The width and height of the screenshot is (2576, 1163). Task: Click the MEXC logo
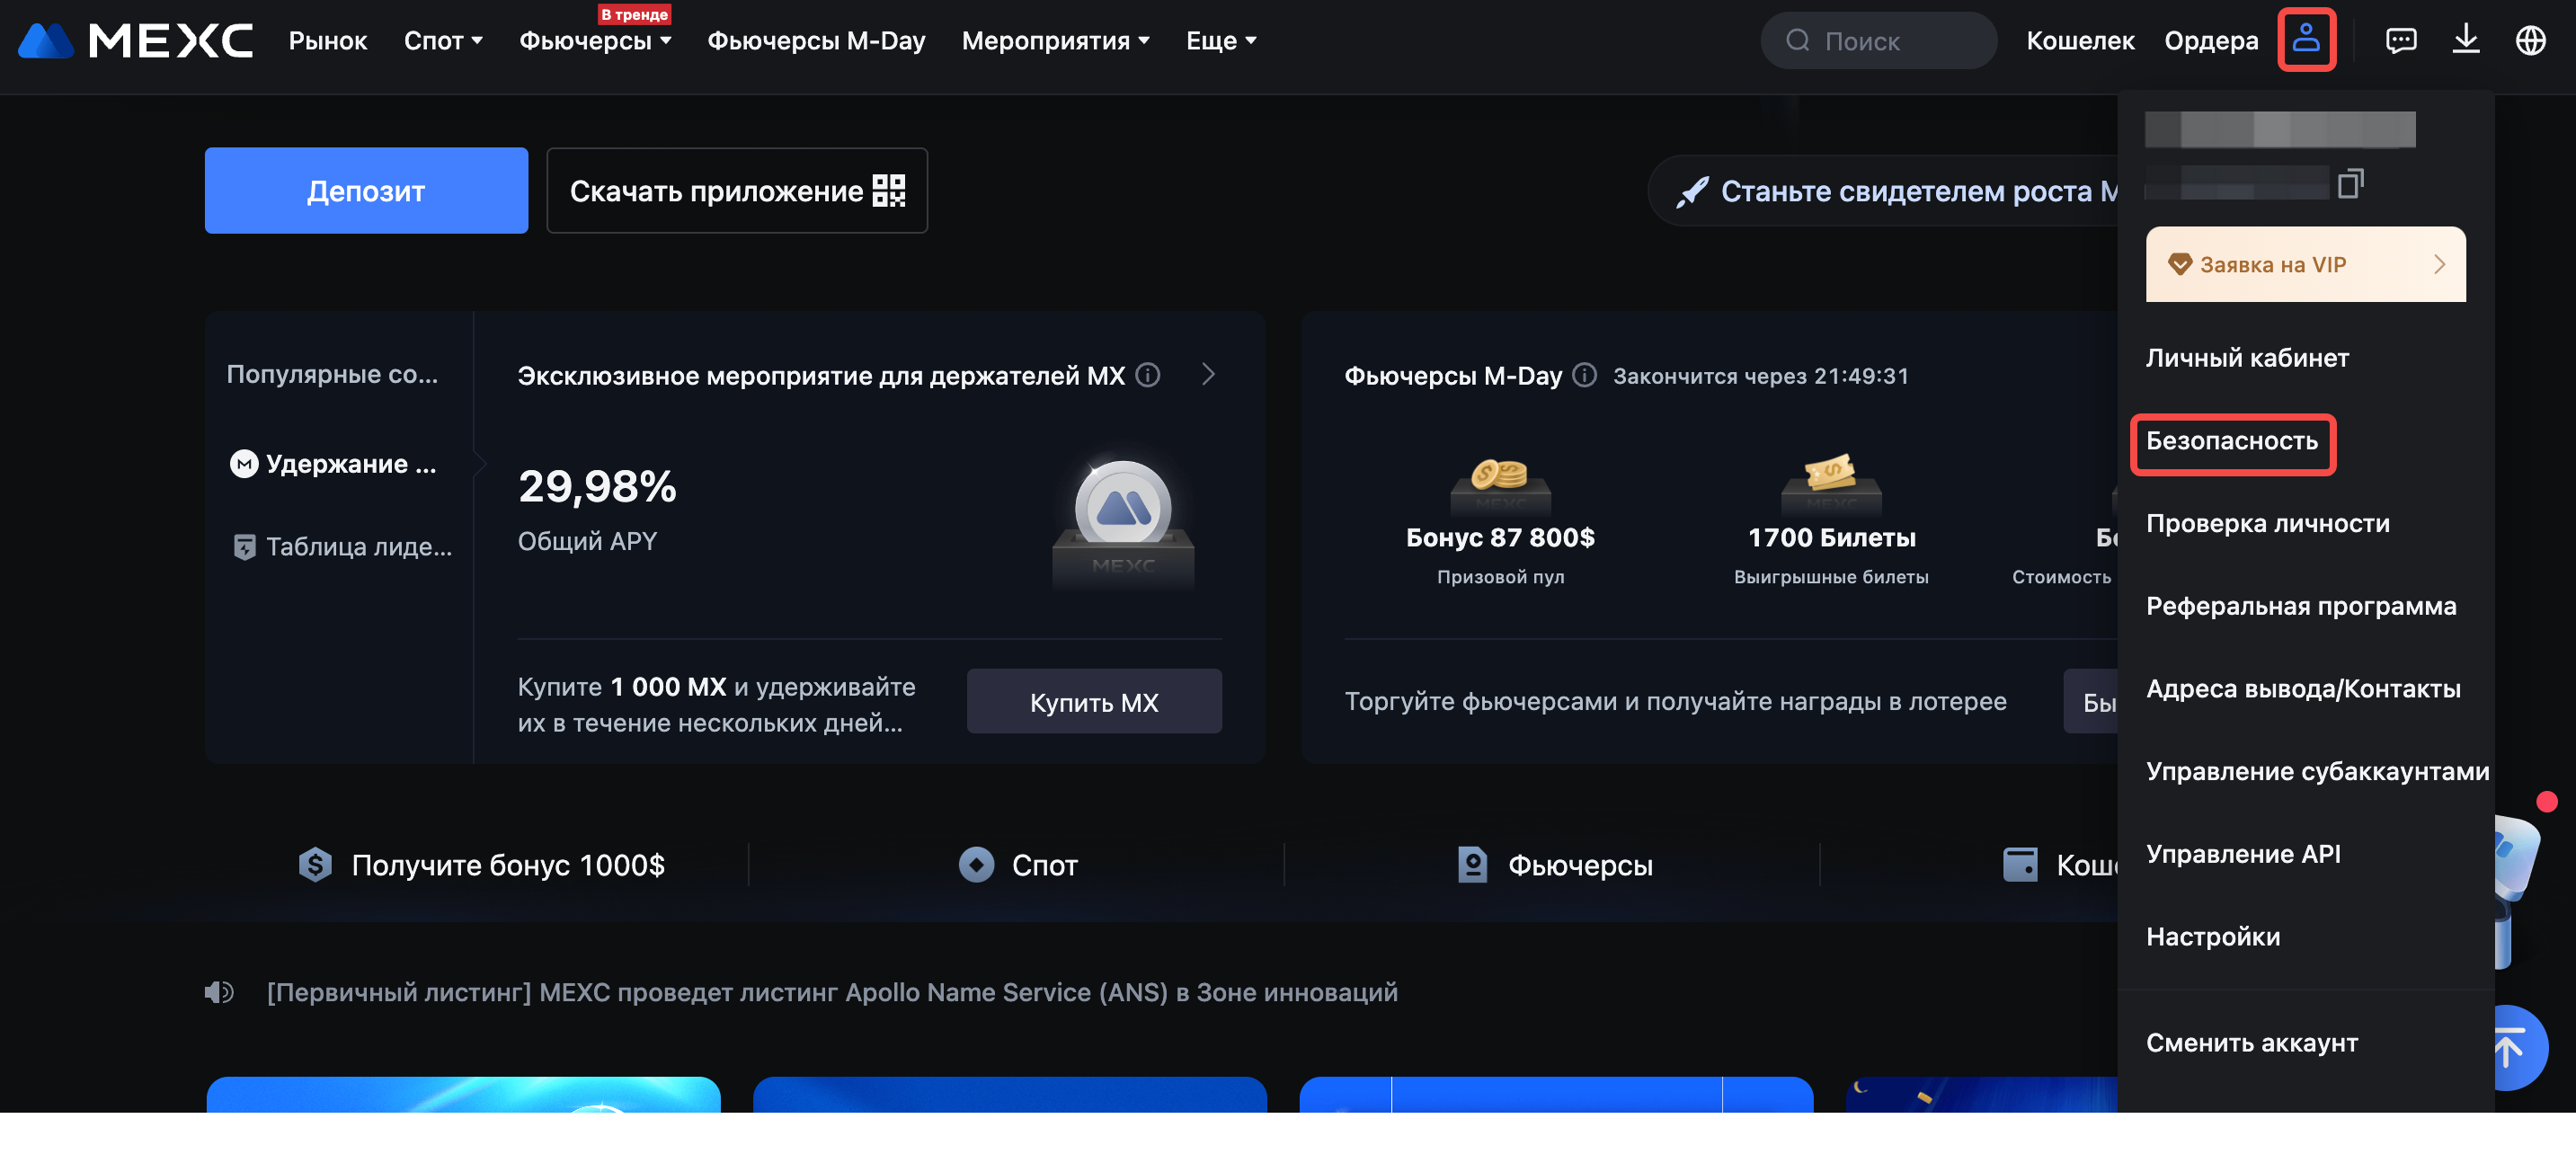136,41
